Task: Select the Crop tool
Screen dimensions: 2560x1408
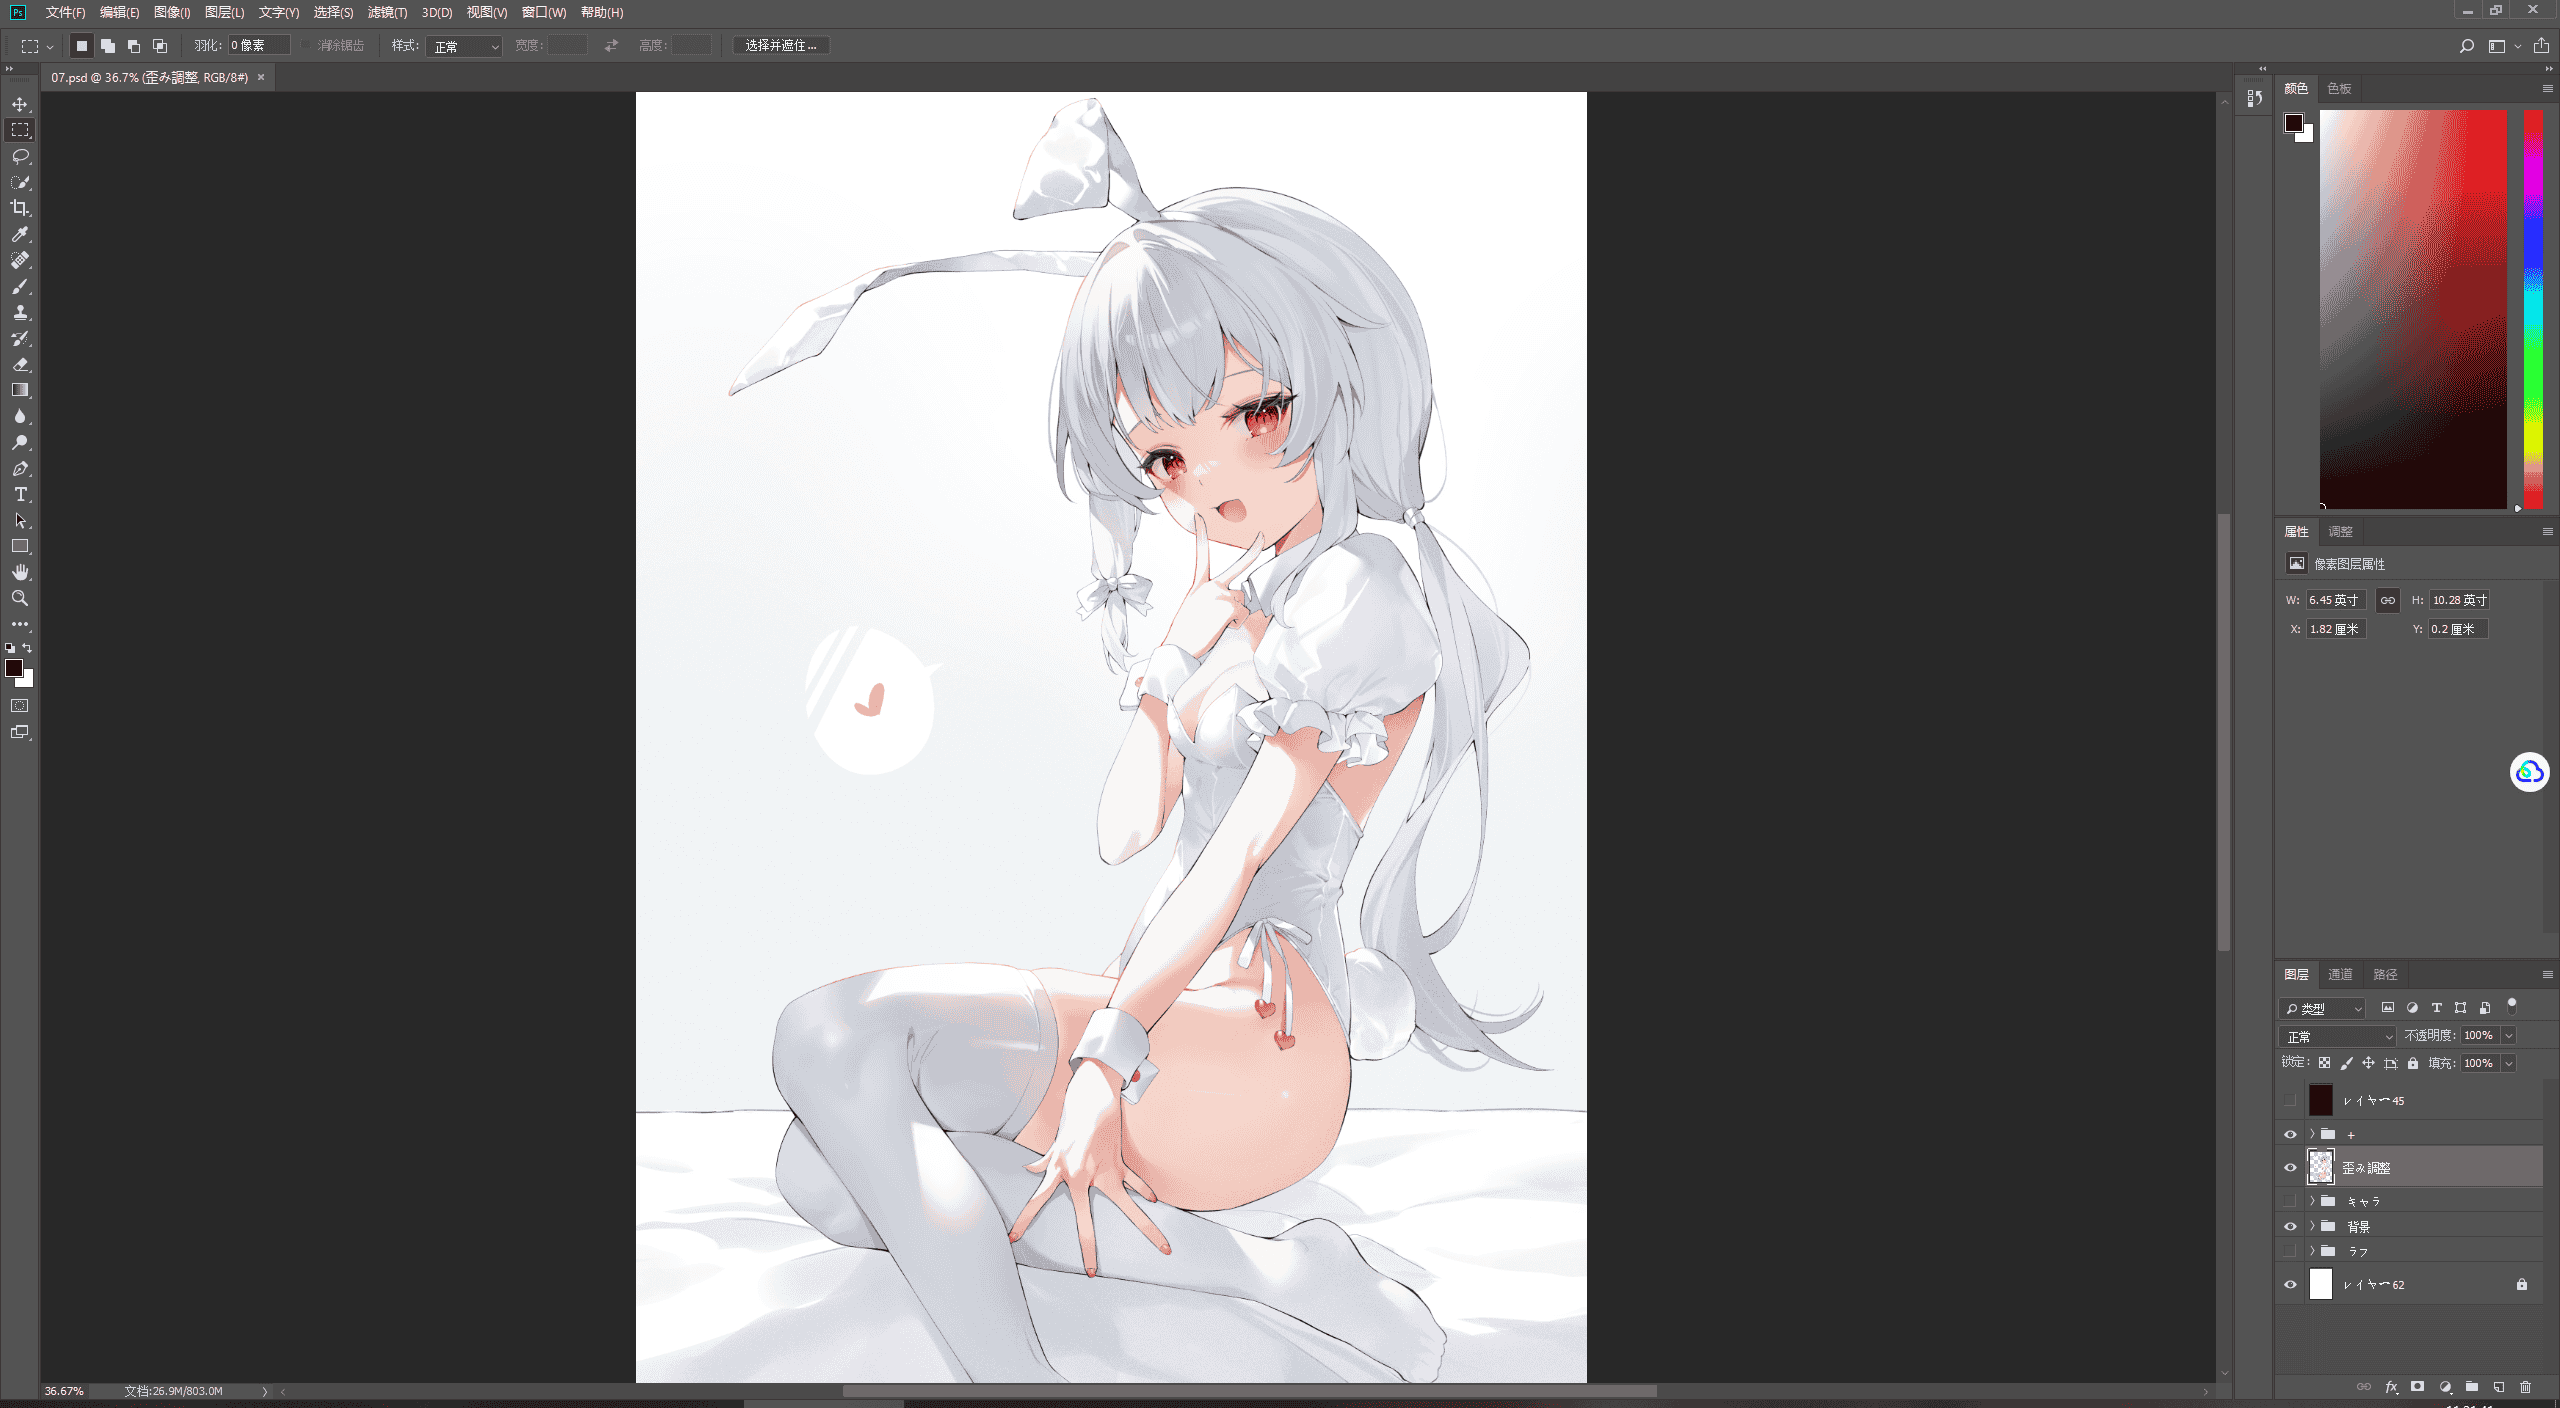Action: pyautogui.click(x=20, y=208)
